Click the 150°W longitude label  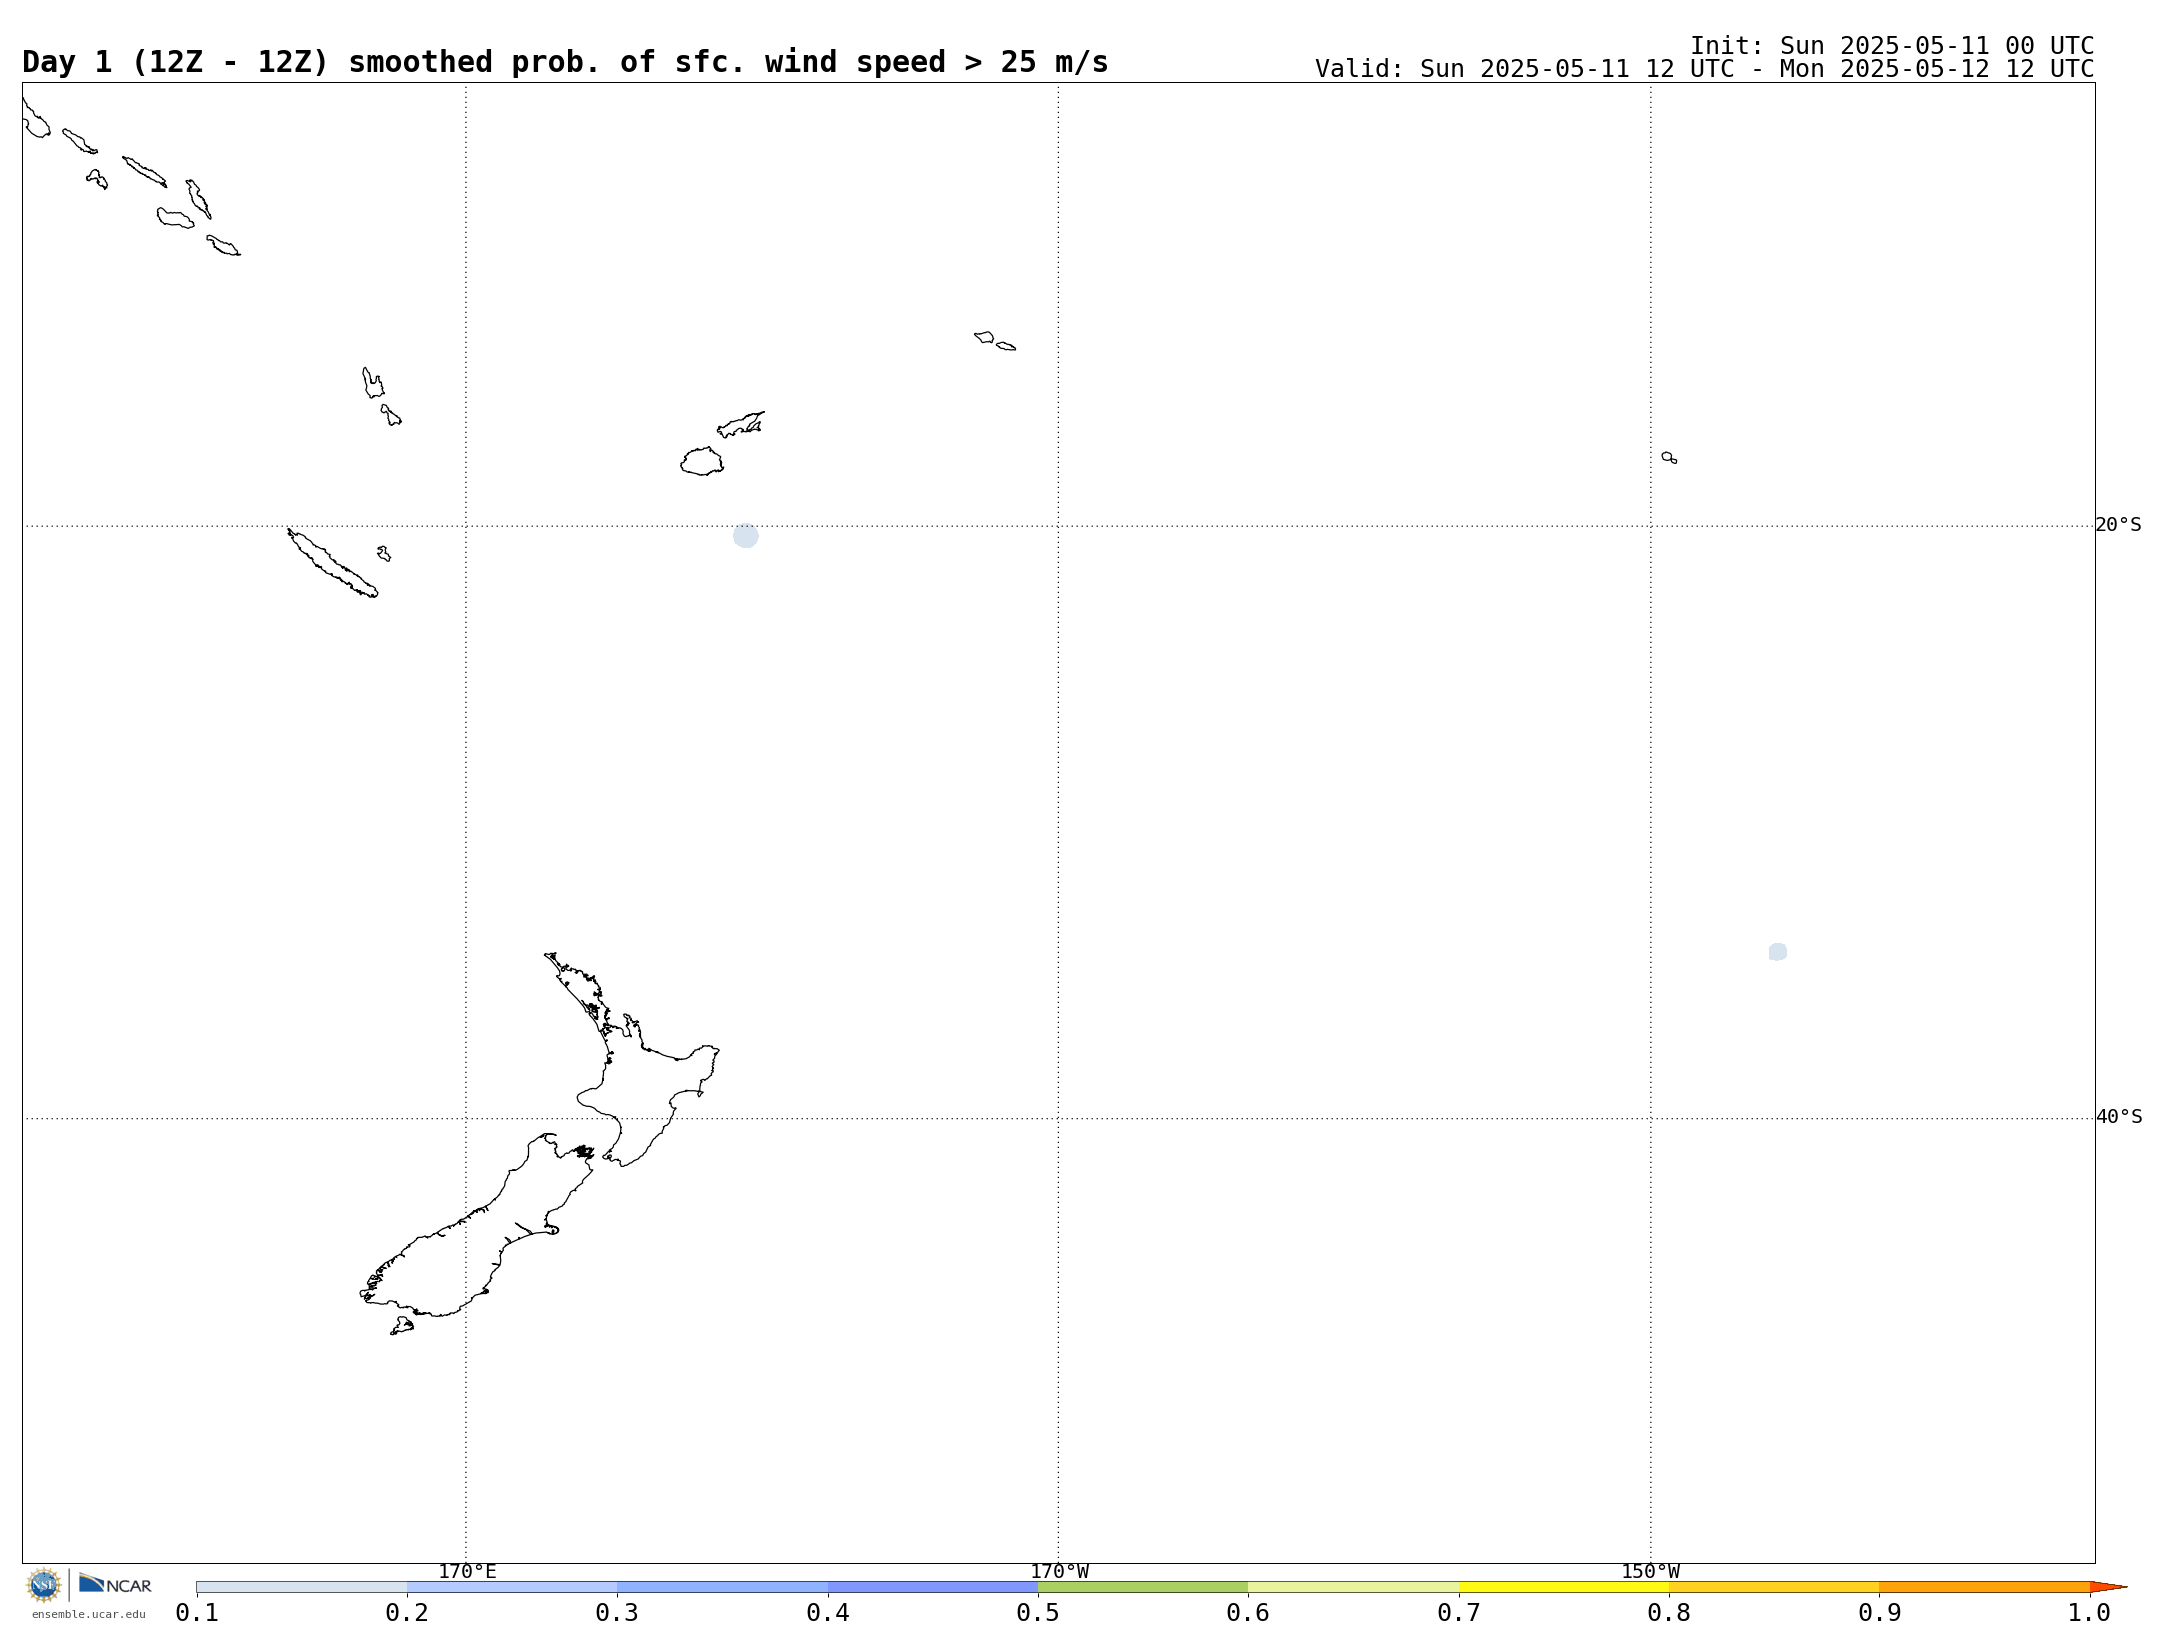[x=1650, y=1571]
